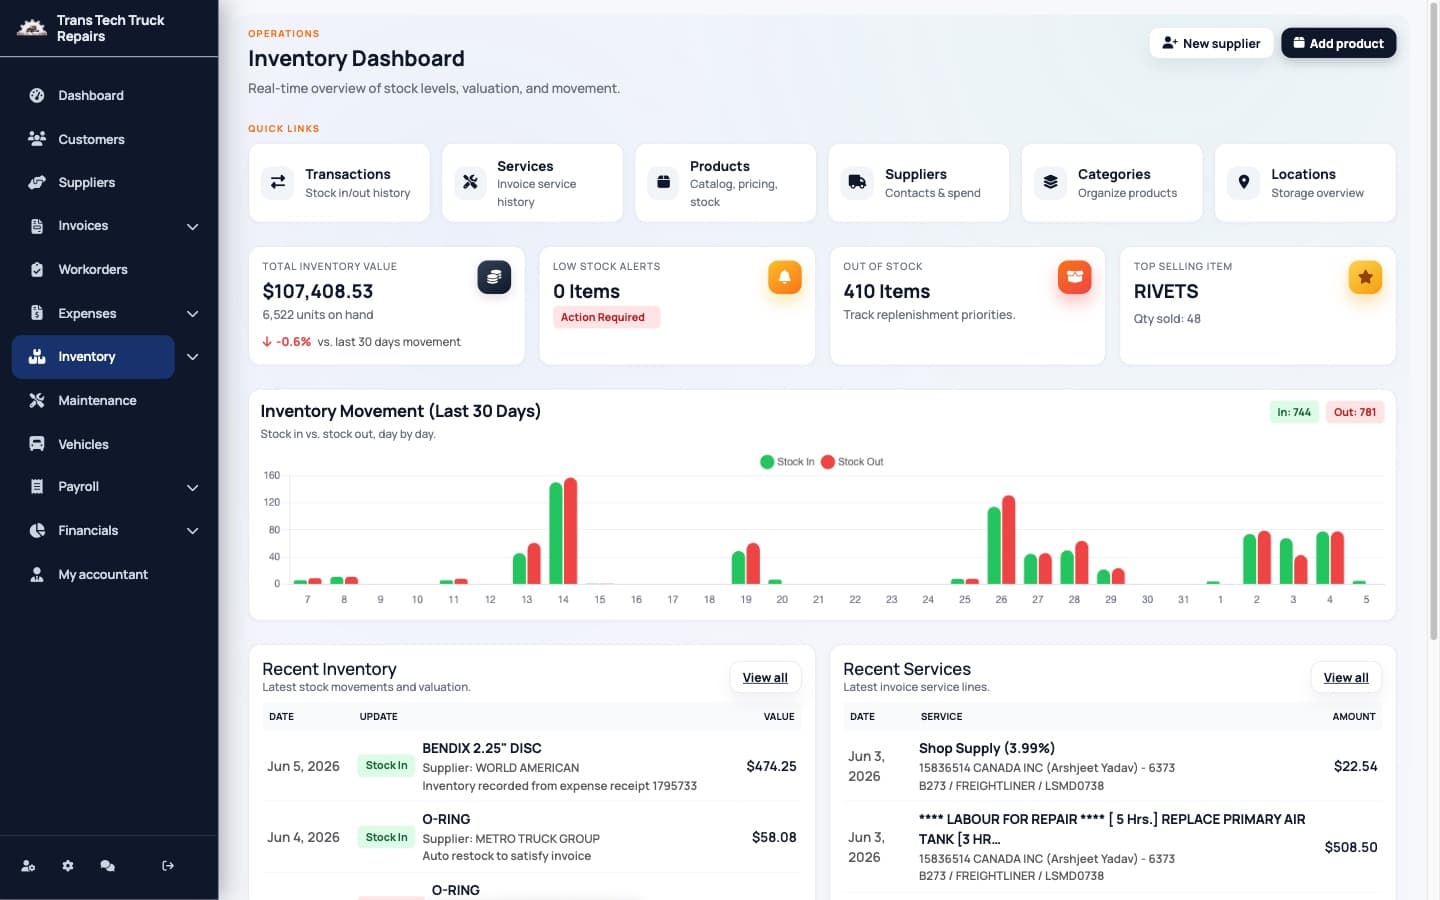Toggle the Stock Out legend marker

click(x=828, y=462)
